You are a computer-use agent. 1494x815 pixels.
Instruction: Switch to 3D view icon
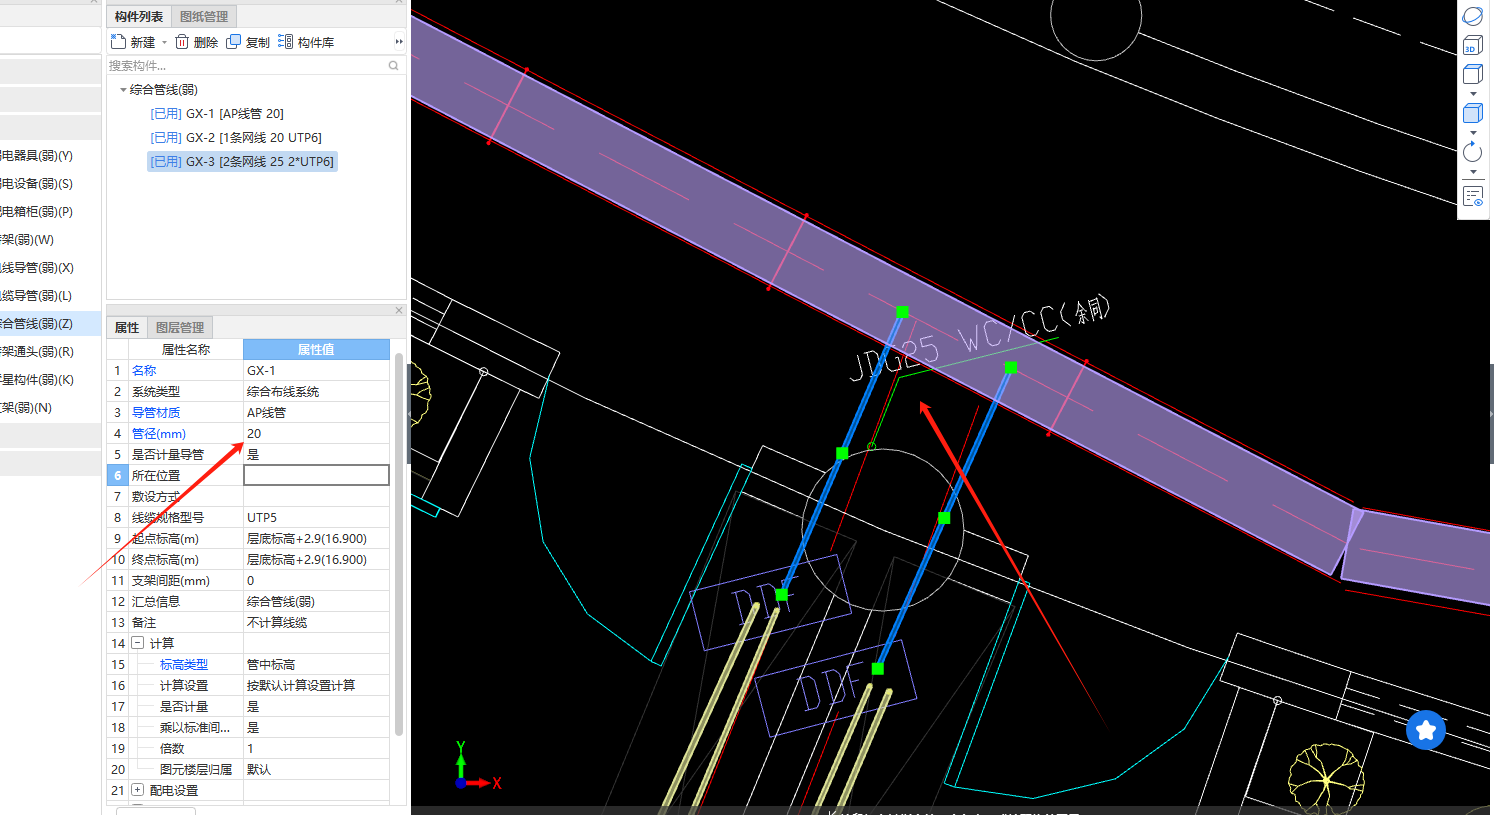tap(1472, 45)
